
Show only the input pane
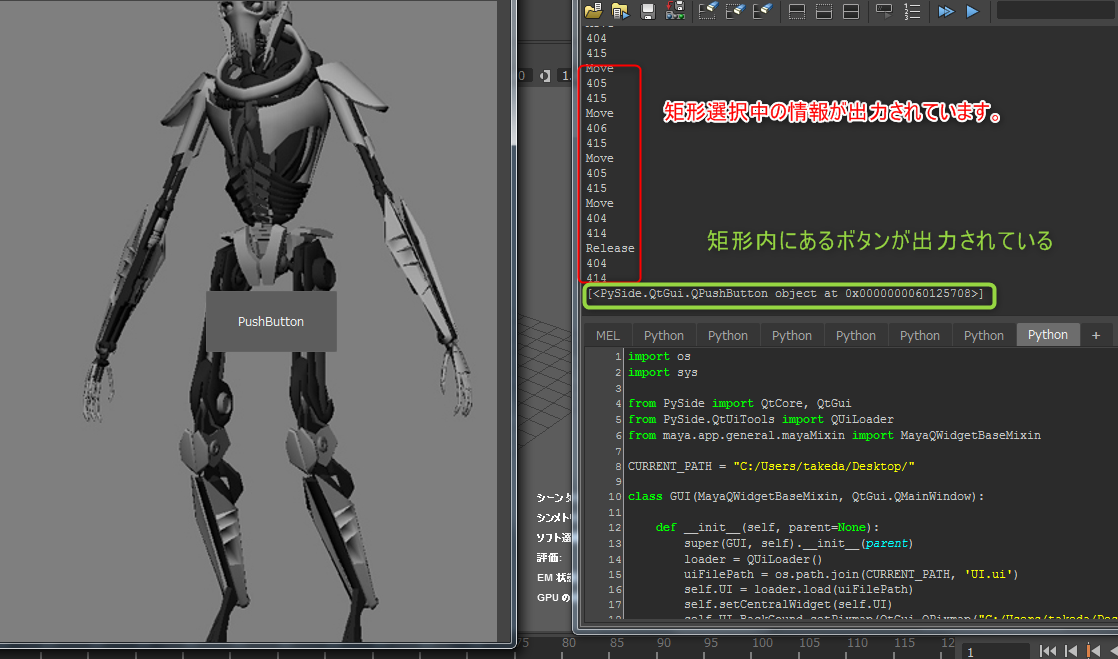pyautogui.click(x=824, y=11)
